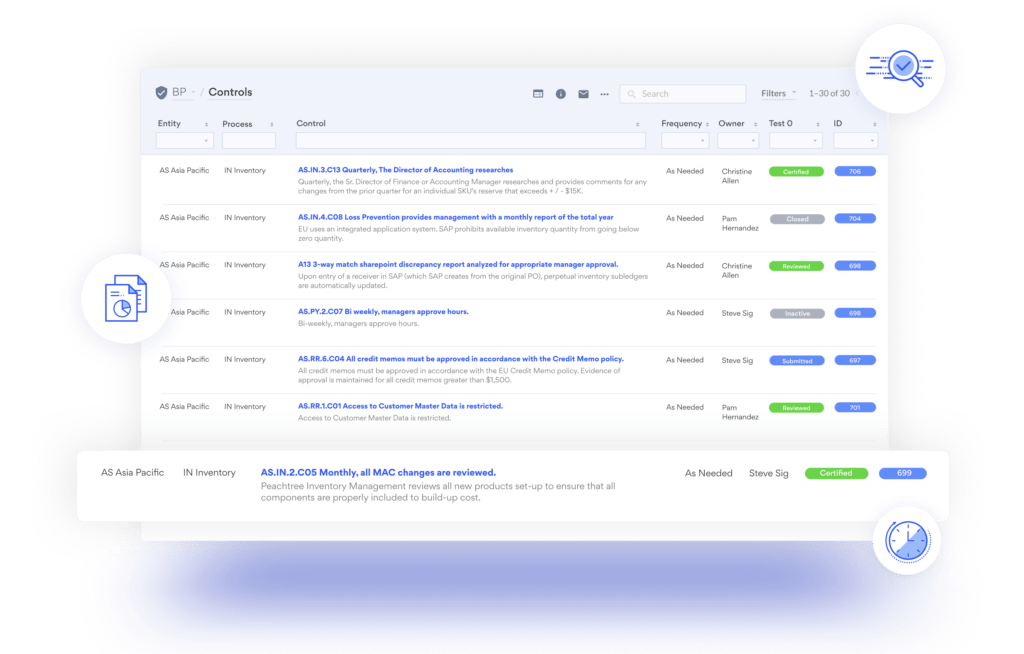
Task: Open the Frequency column filter dropdown
Action: pyautogui.click(x=684, y=141)
